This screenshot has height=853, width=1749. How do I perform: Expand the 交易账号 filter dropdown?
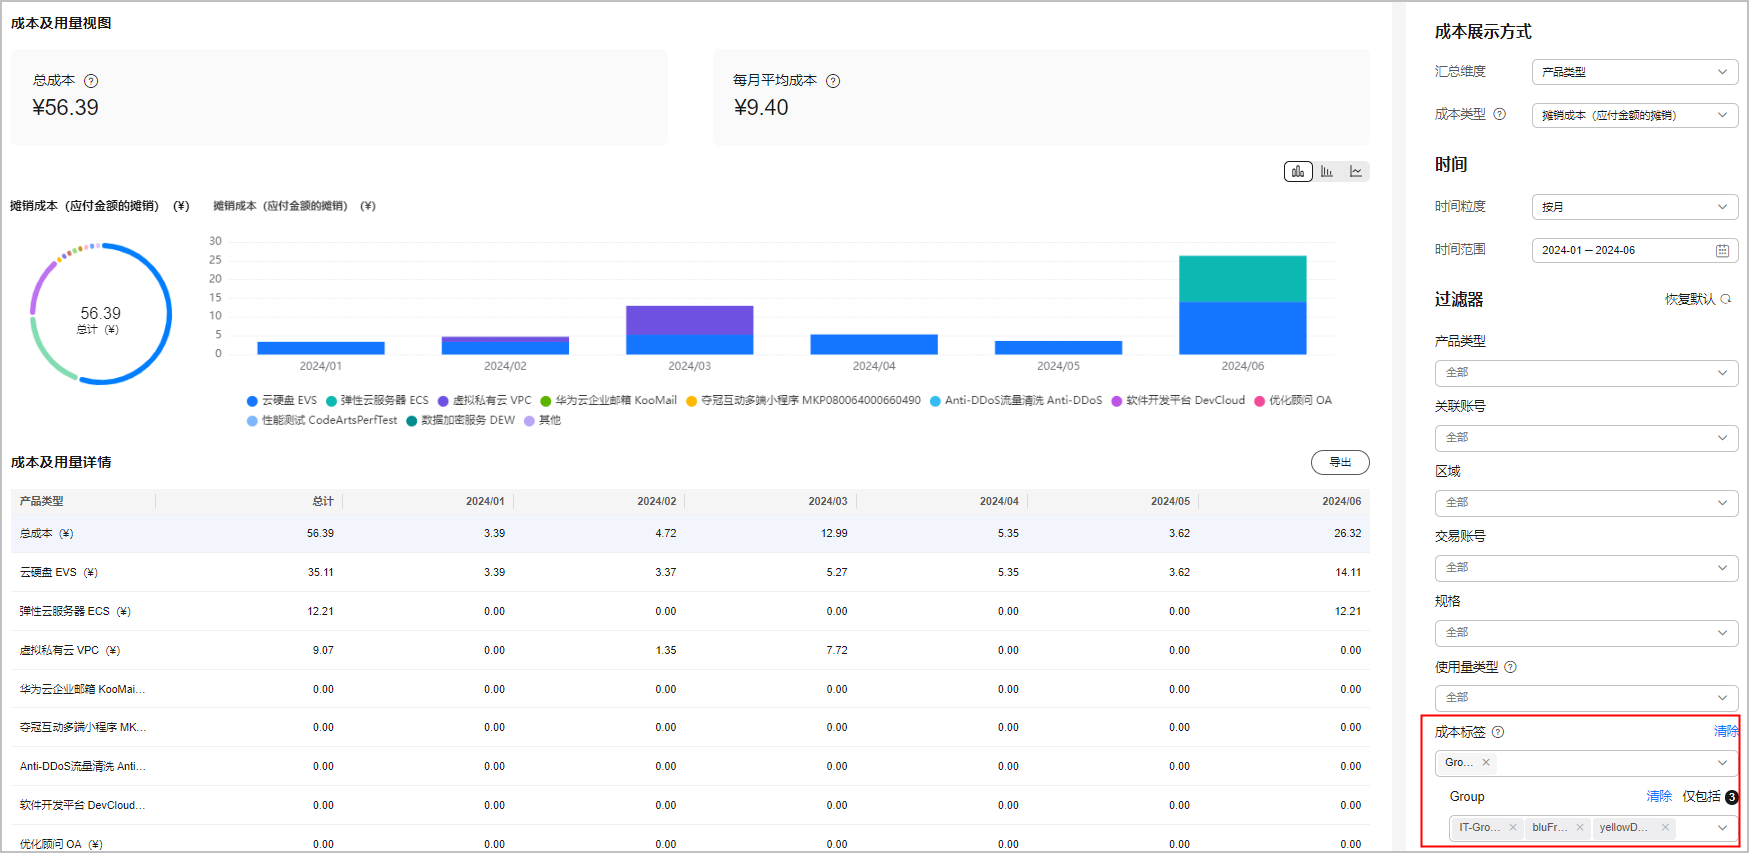(1587, 568)
